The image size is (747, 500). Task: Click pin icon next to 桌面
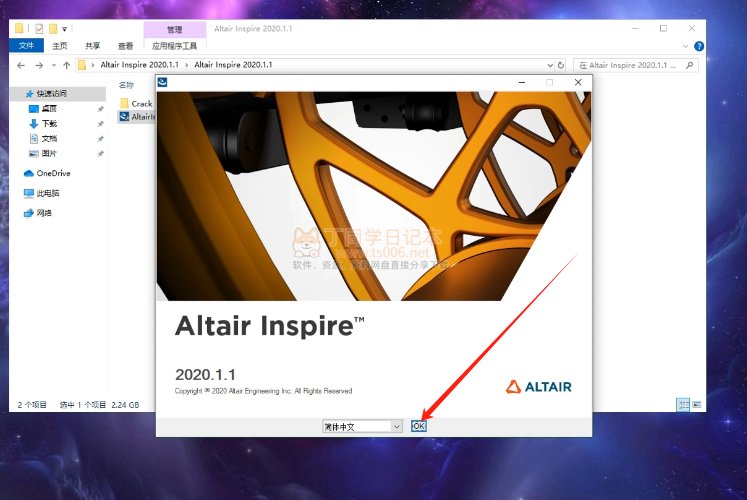[101, 109]
